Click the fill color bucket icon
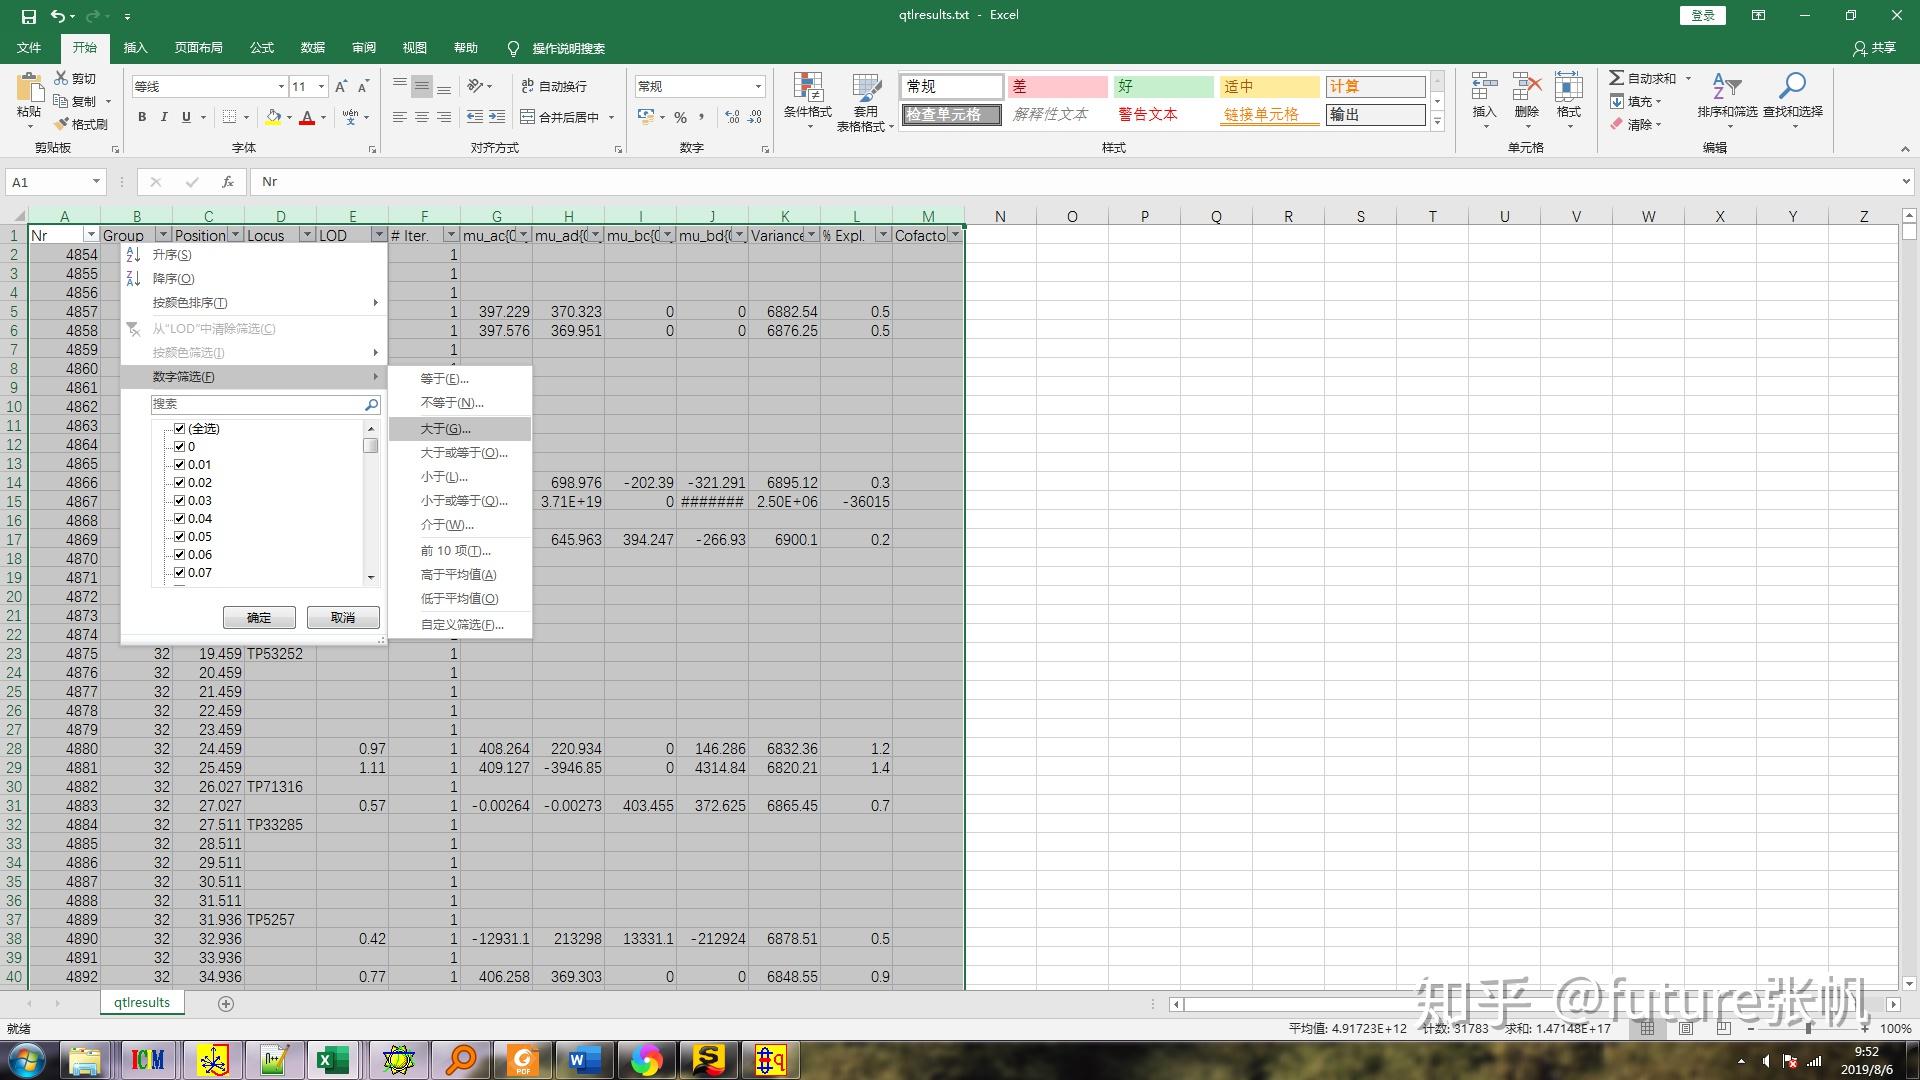 (x=273, y=117)
